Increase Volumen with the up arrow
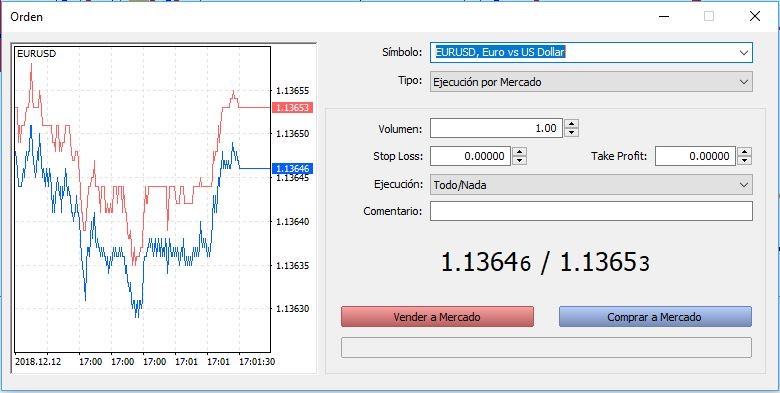The width and height of the screenshot is (780, 393). click(572, 124)
